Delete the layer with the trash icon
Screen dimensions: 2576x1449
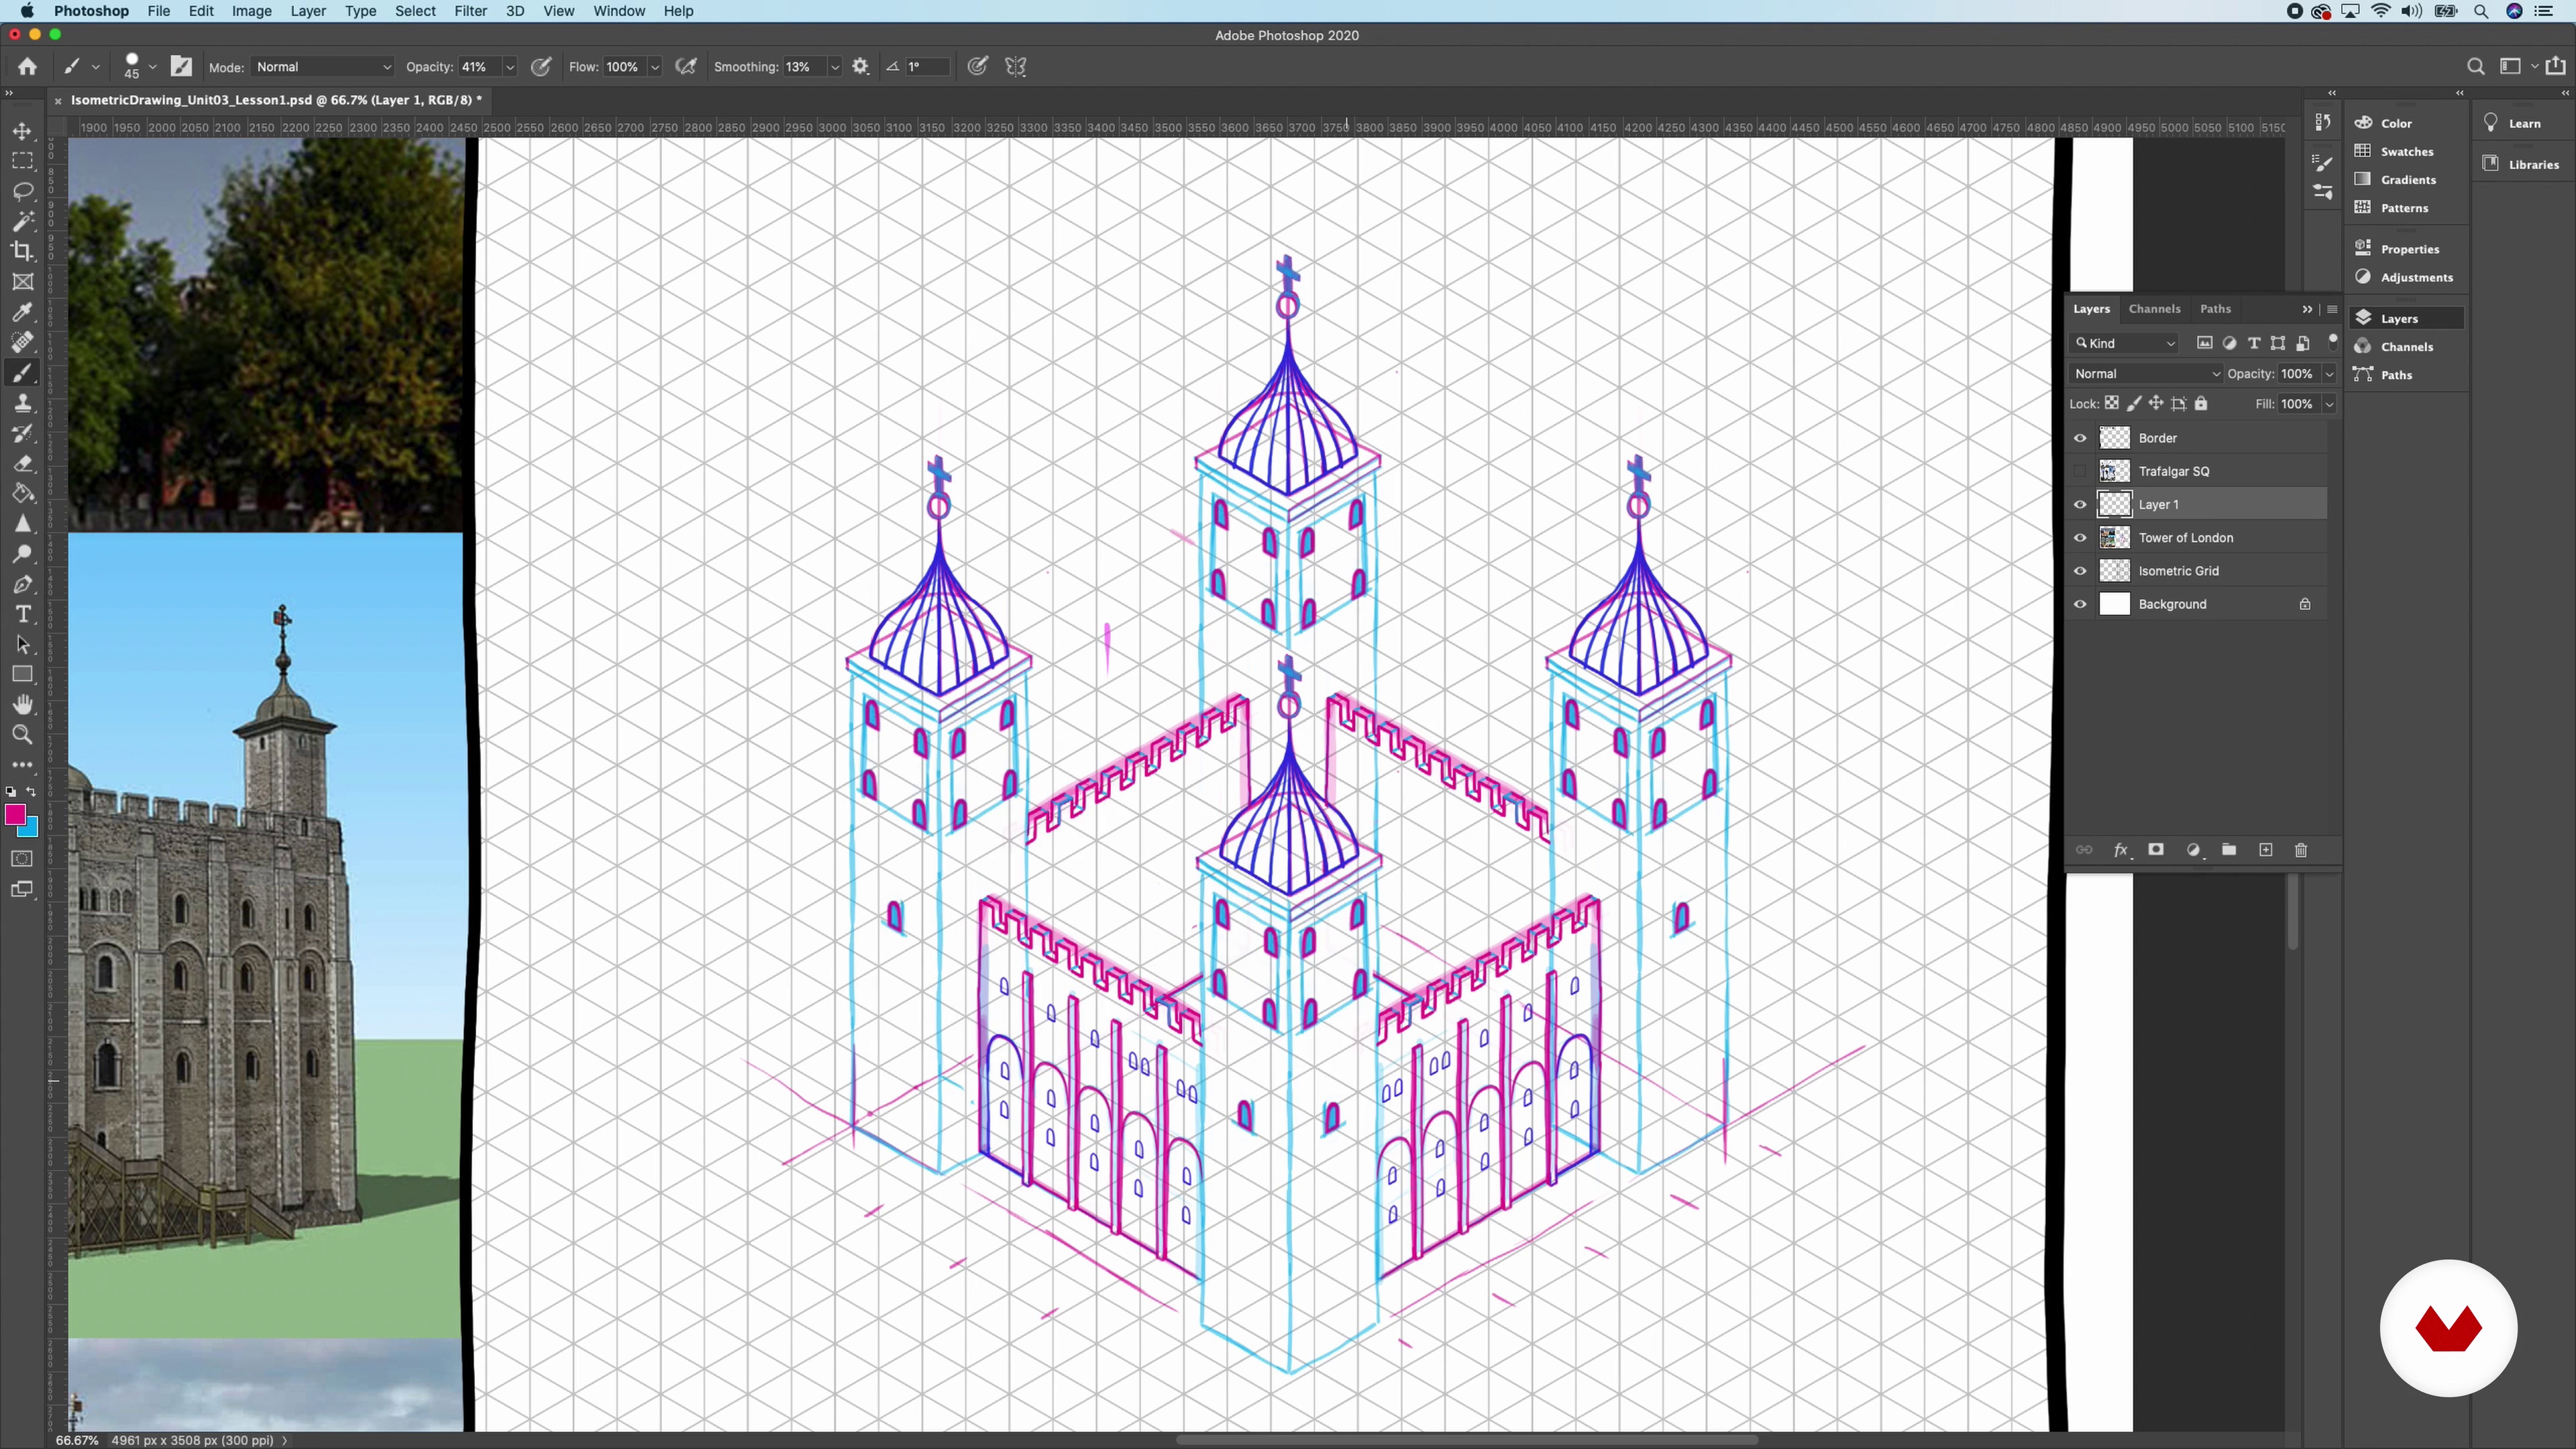(x=2300, y=850)
